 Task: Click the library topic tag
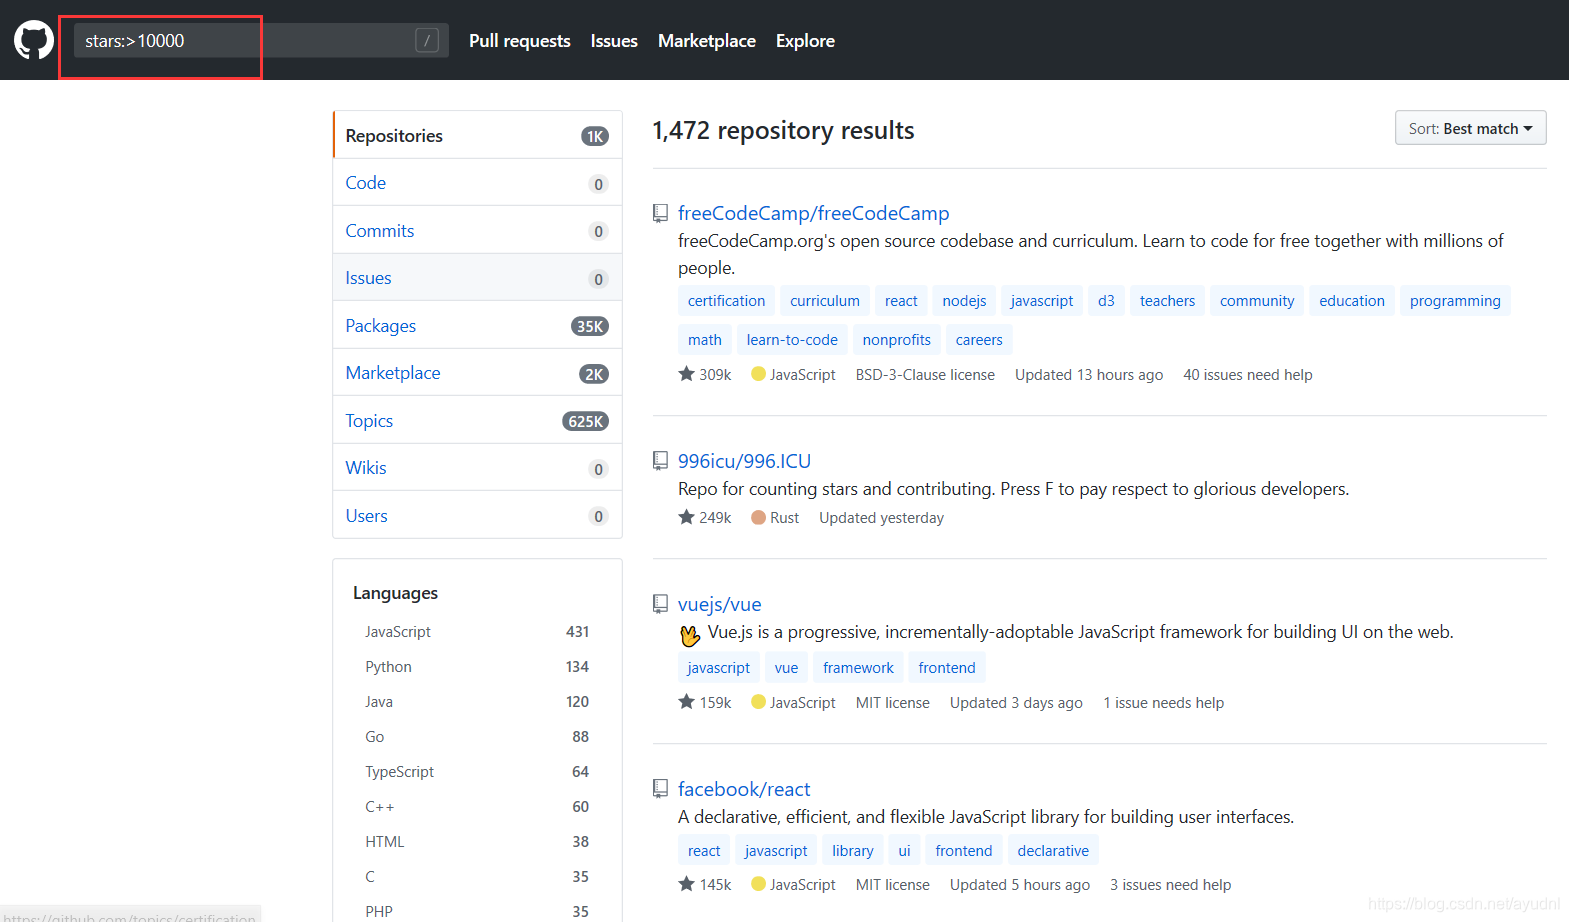[x=853, y=851]
